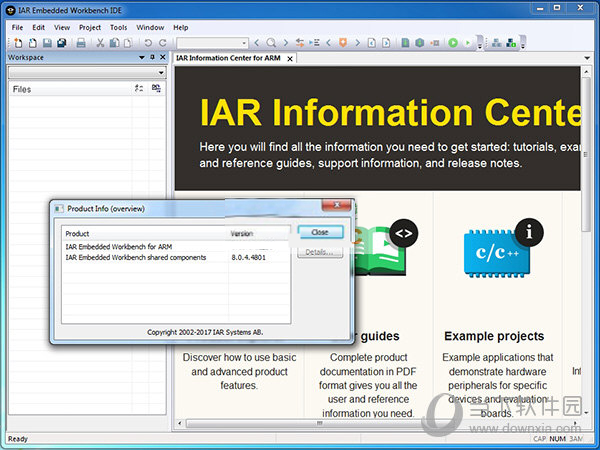This screenshot has width=600, height=450.
Task: Click the Find magnifier icon
Action: pyautogui.click(x=271, y=43)
